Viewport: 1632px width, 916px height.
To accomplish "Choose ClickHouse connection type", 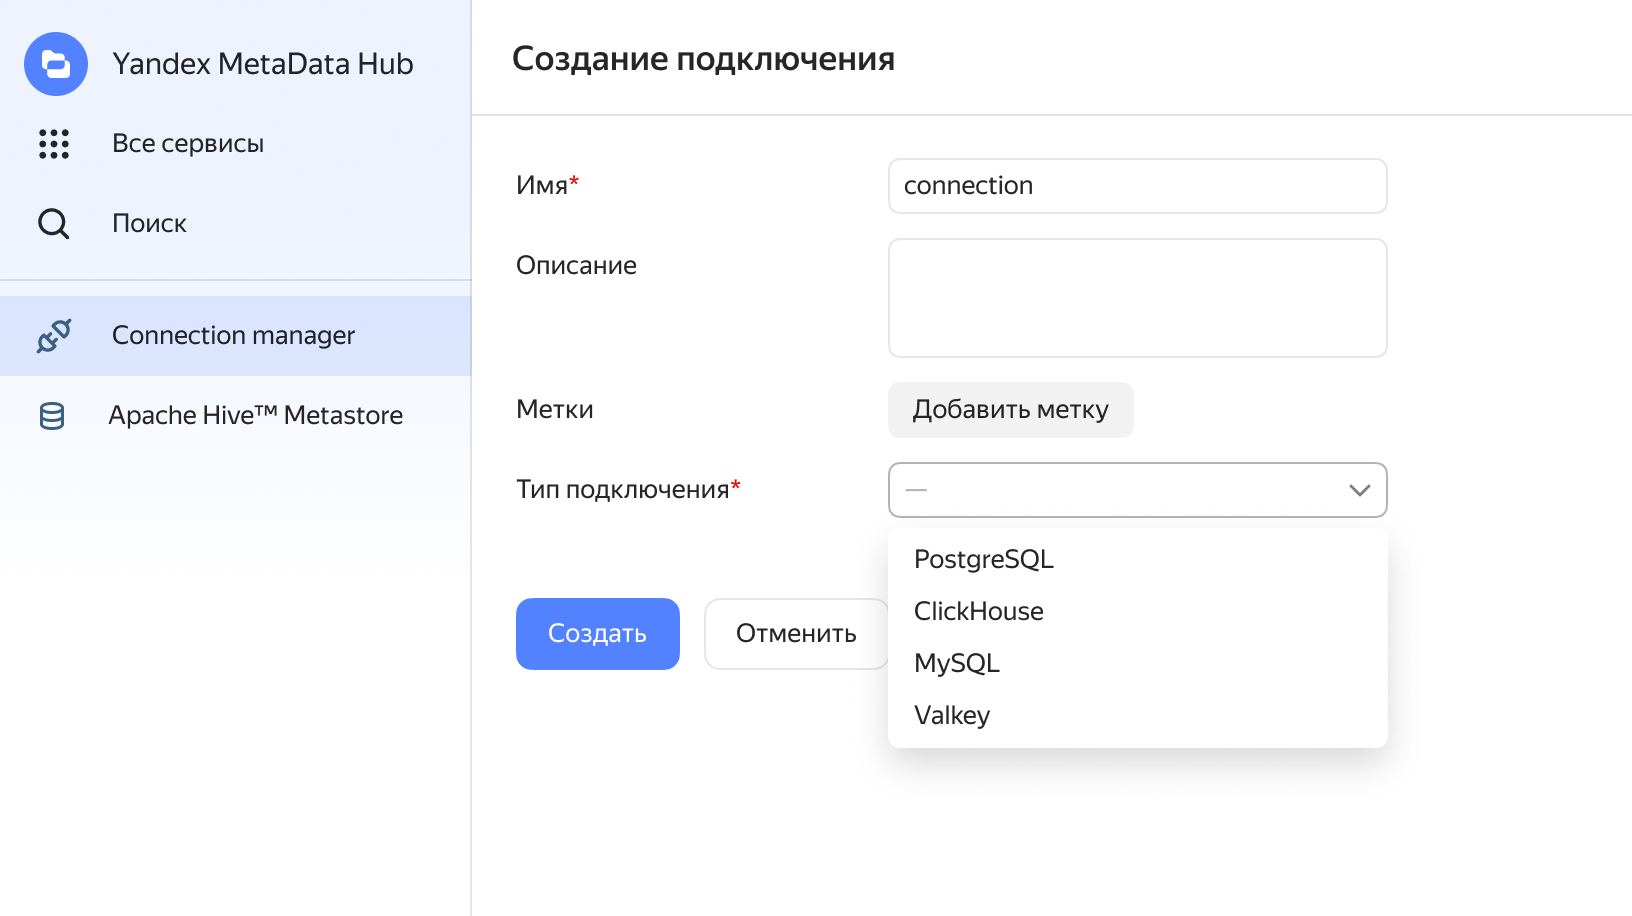I will point(979,611).
